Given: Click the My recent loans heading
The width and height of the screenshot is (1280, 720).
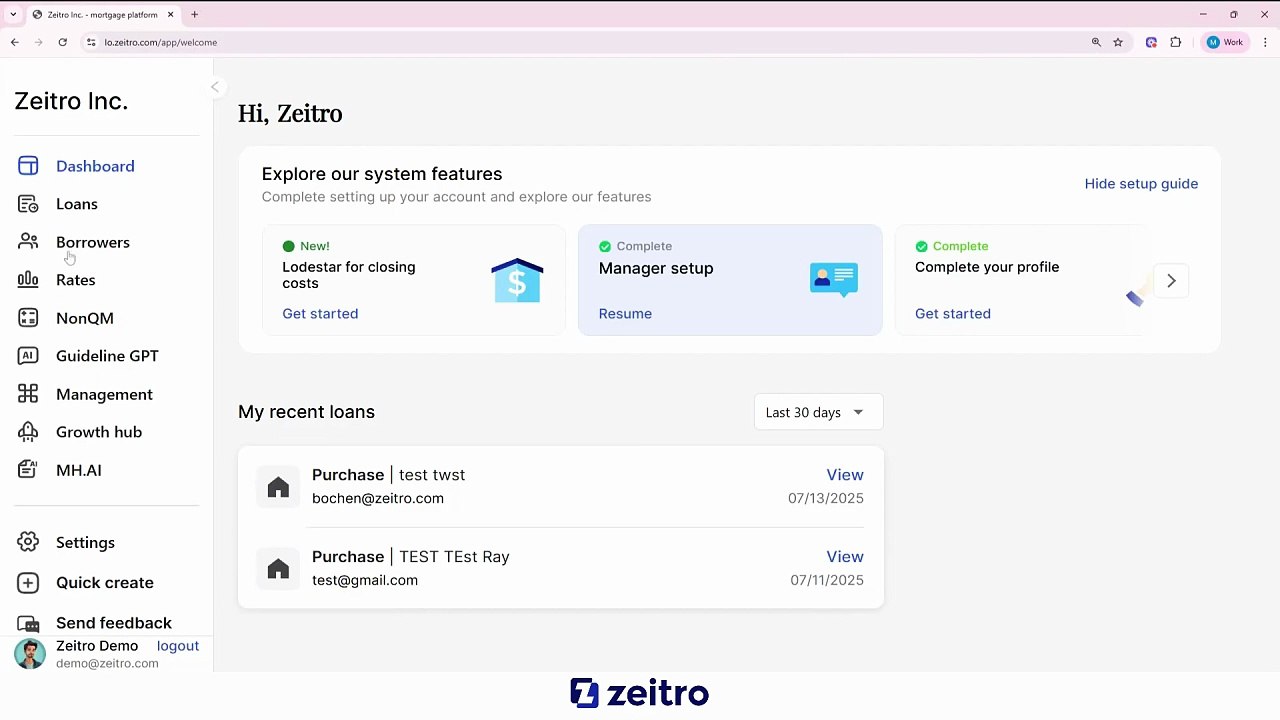Looking at the screenshot, I should click(x=306, y=412).
